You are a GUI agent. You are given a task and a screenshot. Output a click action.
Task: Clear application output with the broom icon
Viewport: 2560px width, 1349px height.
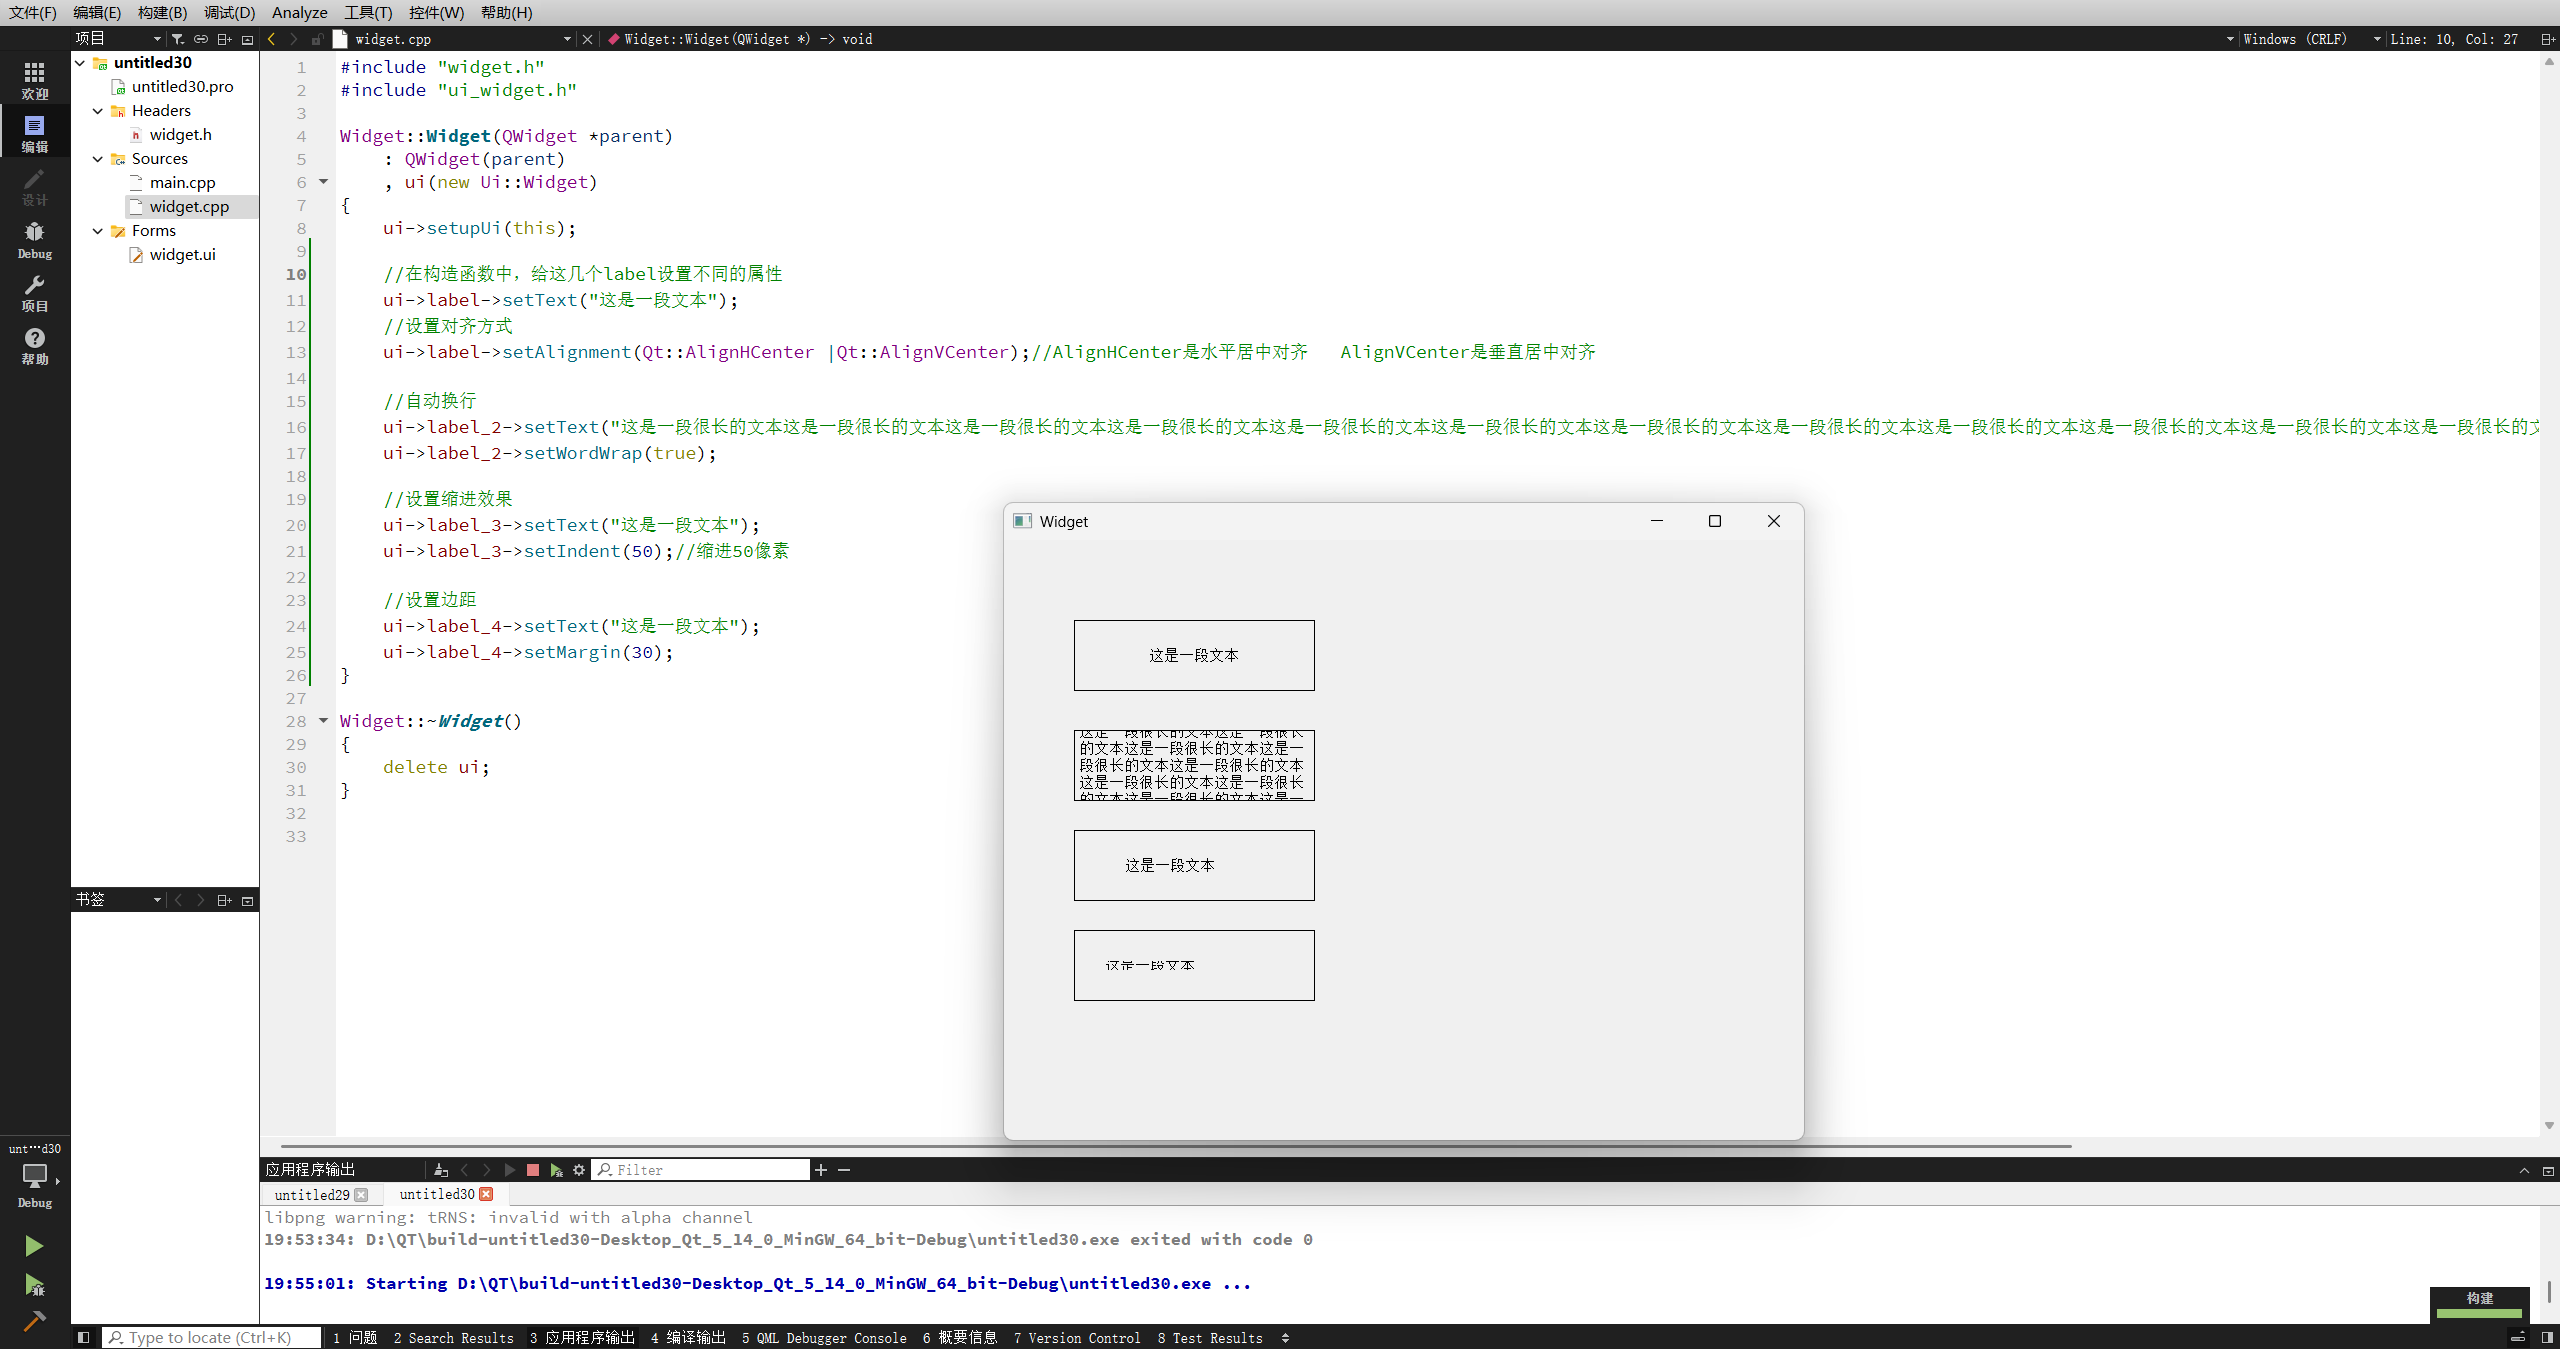tap(441, 1170)
